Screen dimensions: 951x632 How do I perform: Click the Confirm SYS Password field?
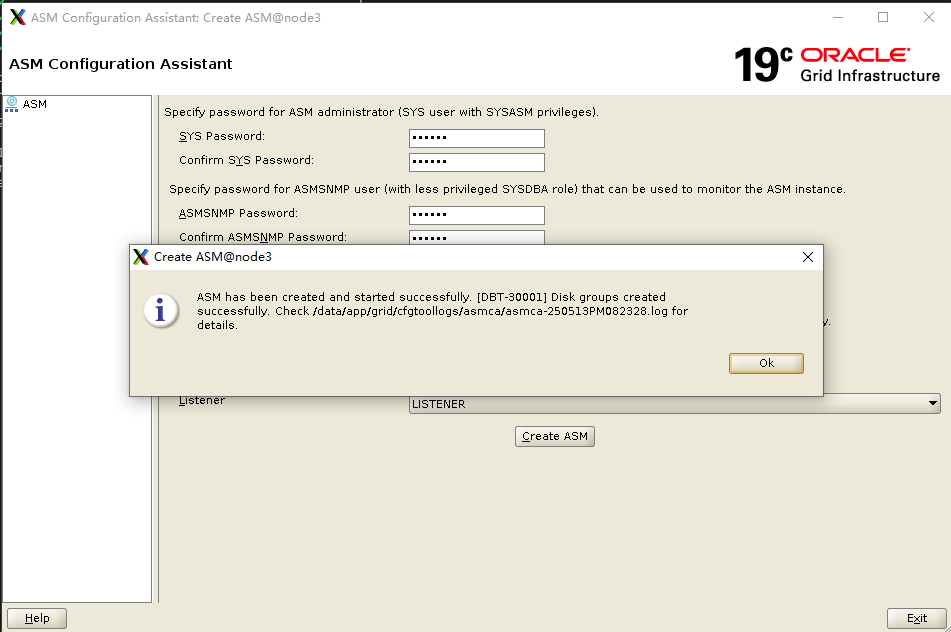[x=477, y=162]
